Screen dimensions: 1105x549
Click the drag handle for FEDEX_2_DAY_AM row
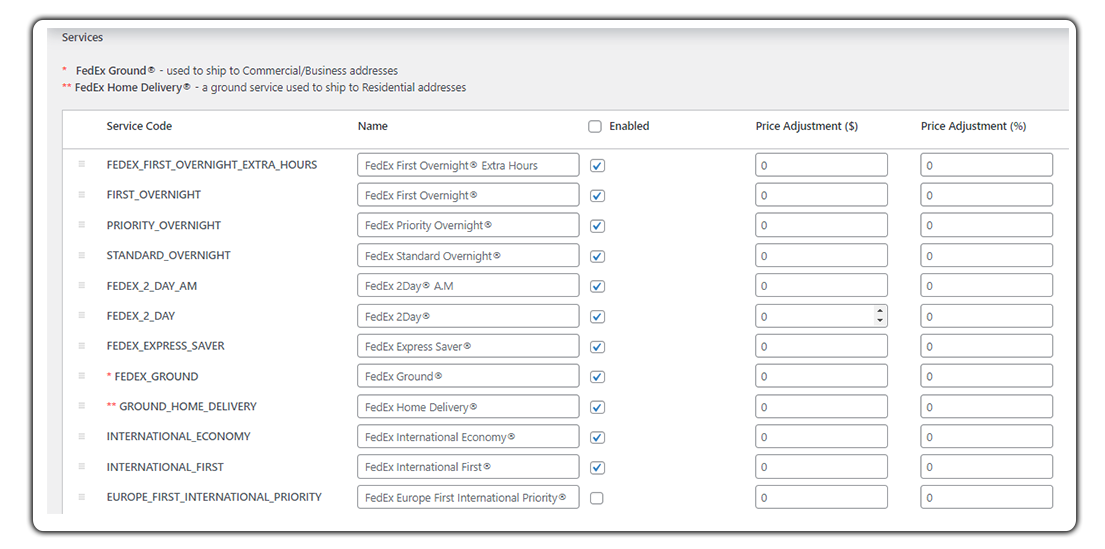click(x=82, y=285)
